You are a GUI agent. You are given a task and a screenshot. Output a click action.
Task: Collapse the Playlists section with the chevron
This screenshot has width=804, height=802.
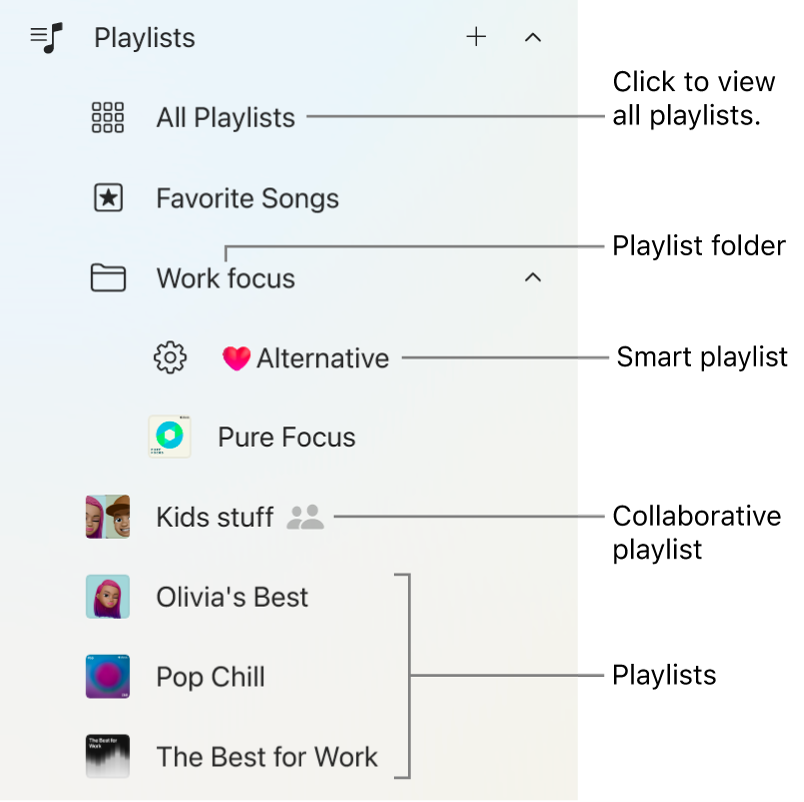click(532, 37)
